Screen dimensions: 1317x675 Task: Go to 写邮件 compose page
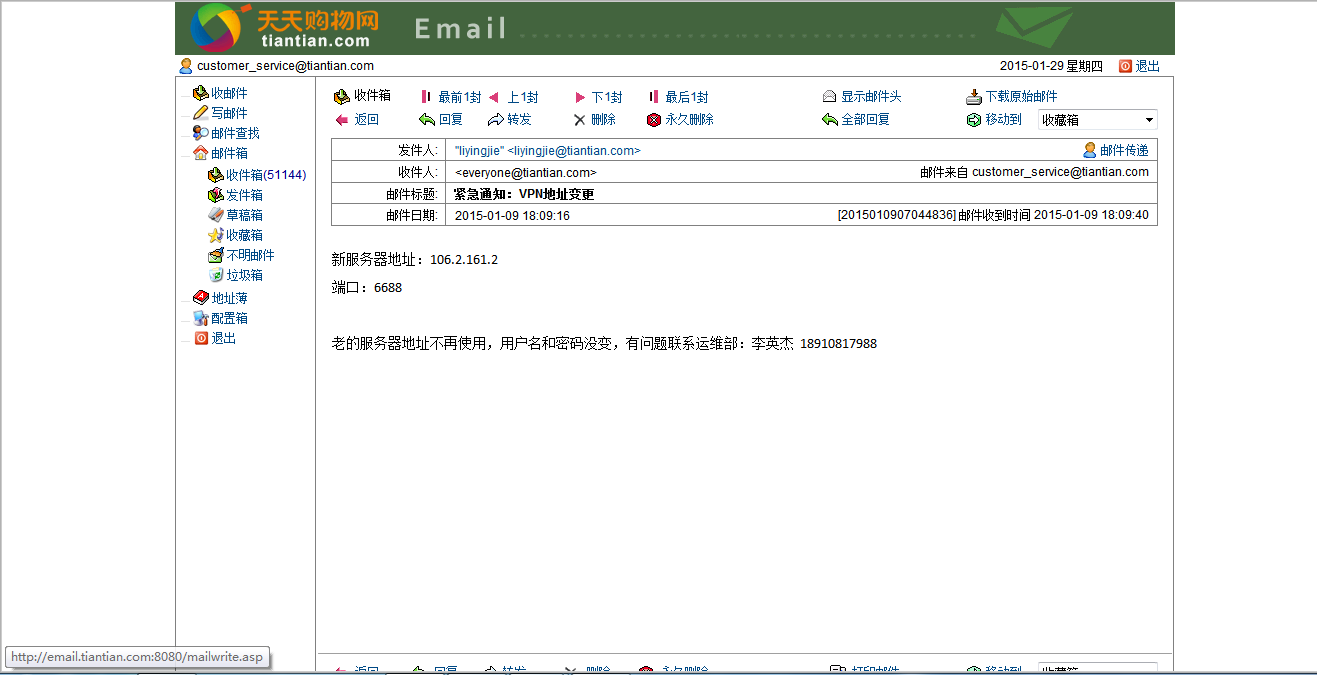(229, 113)
